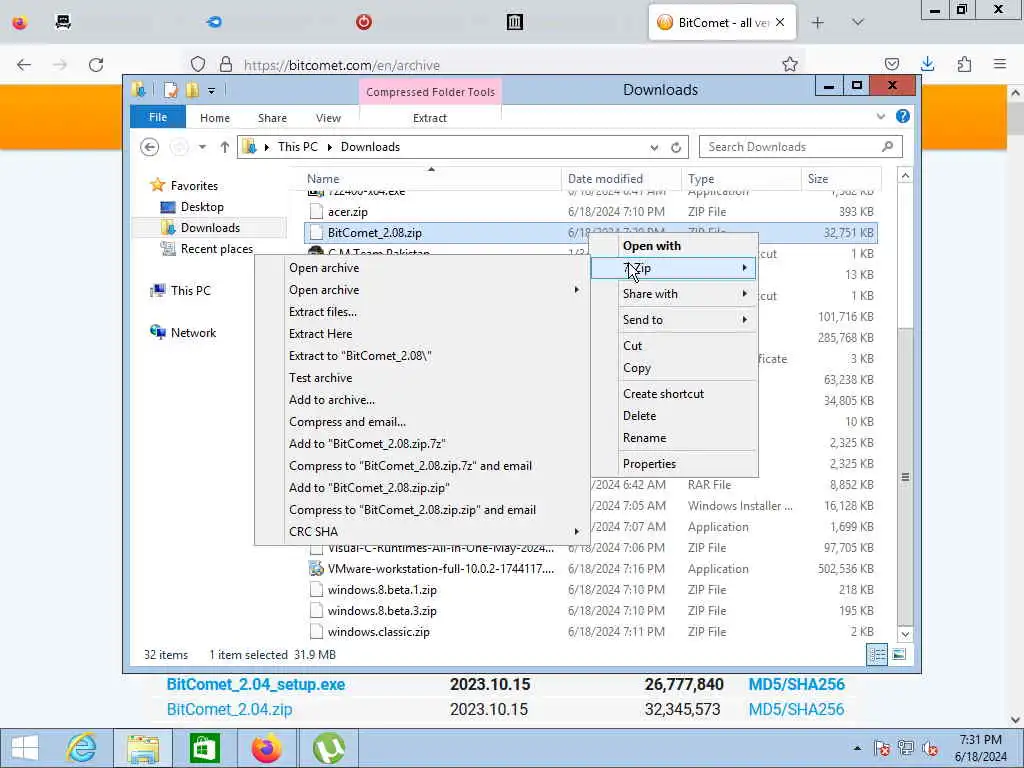Open the BitComet_2.04_setup.exe link
The height and width of the screenshot is (768, 1024).
tap(255, 684)
